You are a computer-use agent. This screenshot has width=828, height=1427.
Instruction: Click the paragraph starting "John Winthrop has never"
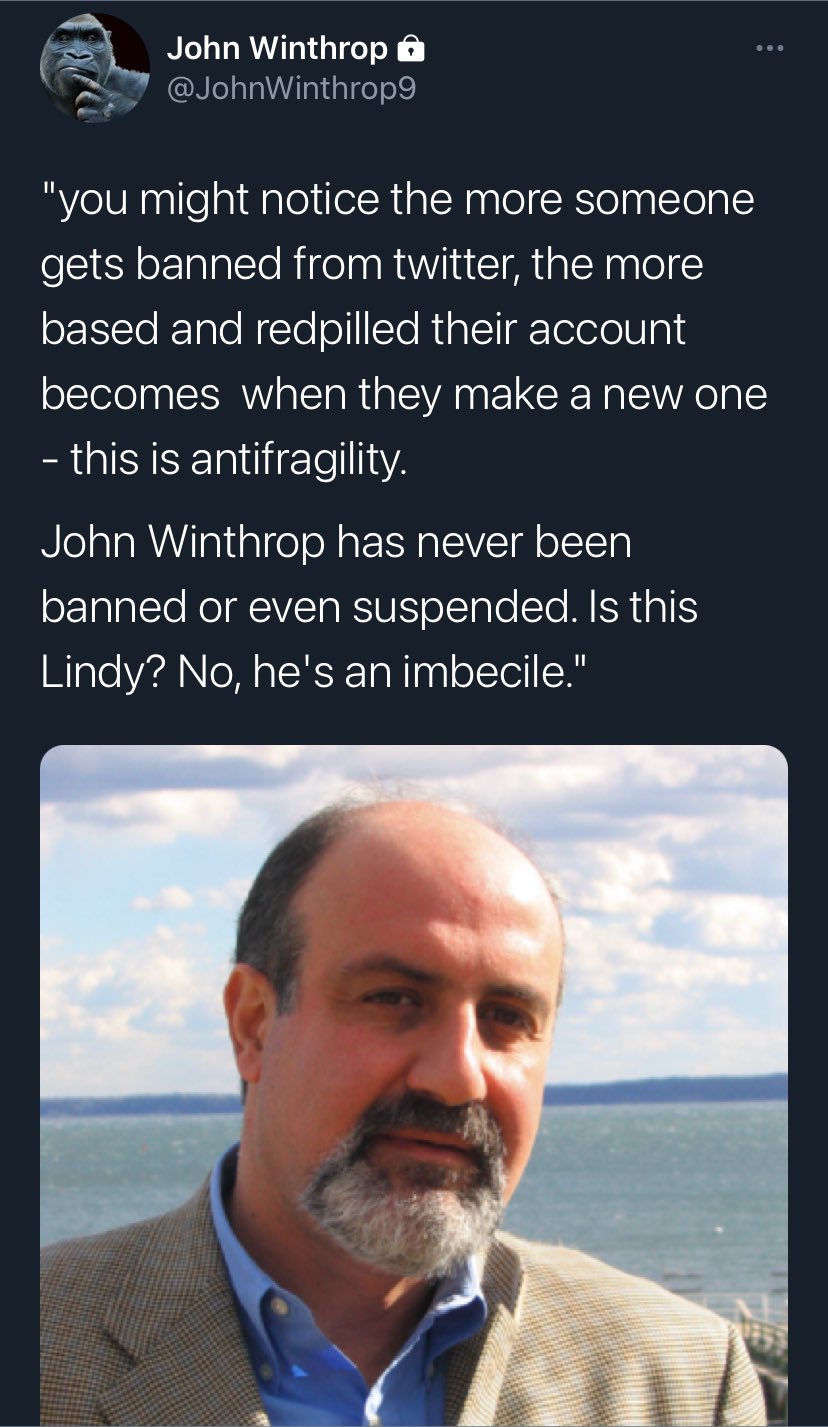coord(370,607)
